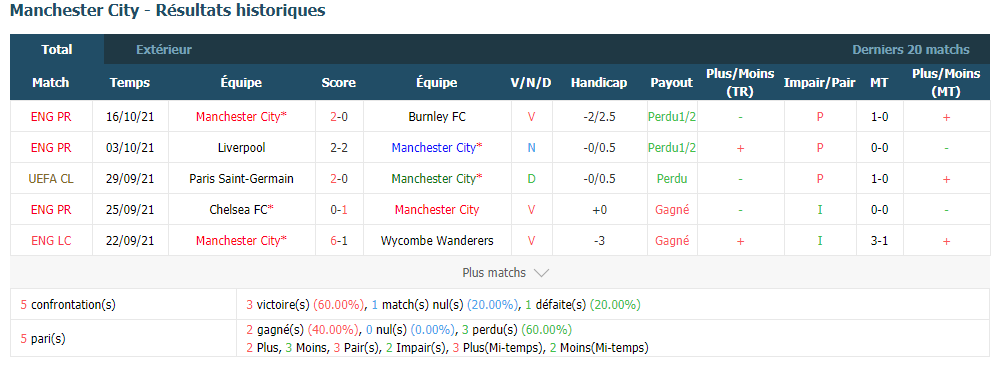
Task: Open the Burnley FC team link
Action: click(x=437, y=117)
